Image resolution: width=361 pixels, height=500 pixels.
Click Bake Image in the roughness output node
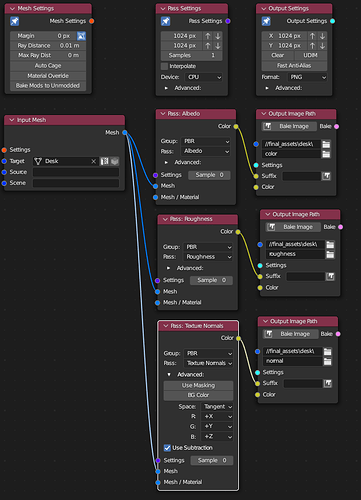click(x=294, y=227)
